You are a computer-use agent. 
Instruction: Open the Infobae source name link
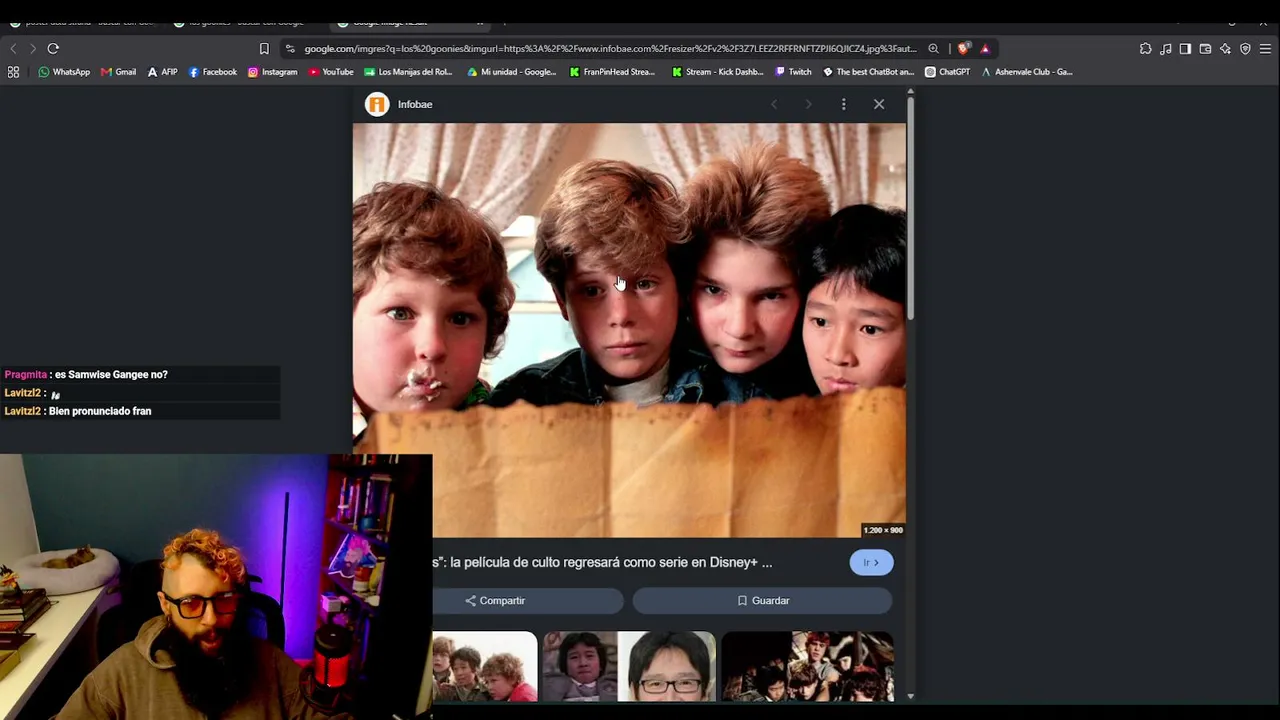pyautogui.click(x=415, y=104)
